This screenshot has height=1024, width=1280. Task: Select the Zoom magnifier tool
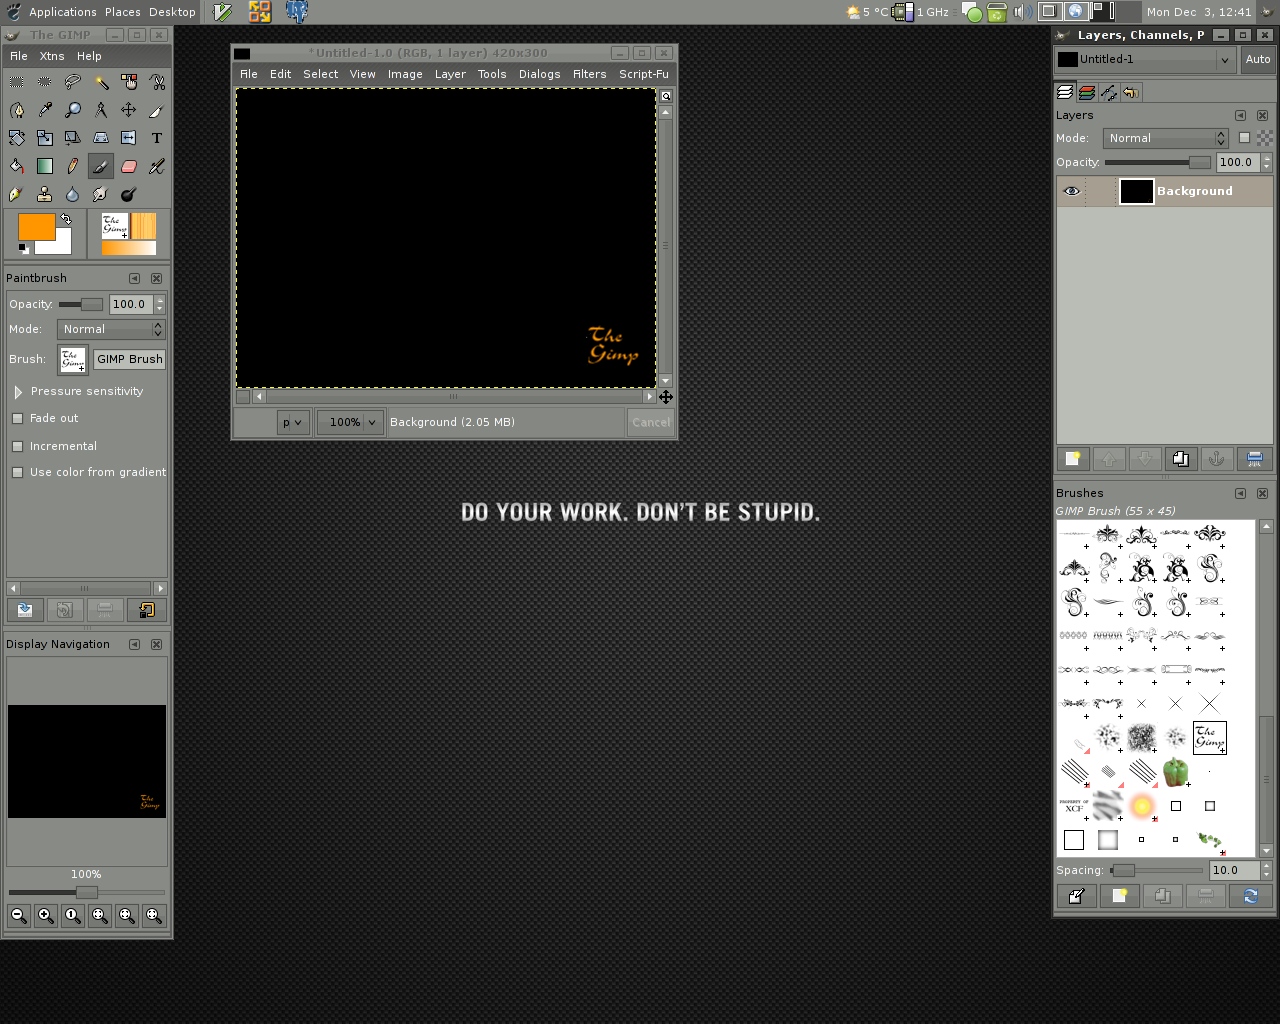(x=73, y=110)
